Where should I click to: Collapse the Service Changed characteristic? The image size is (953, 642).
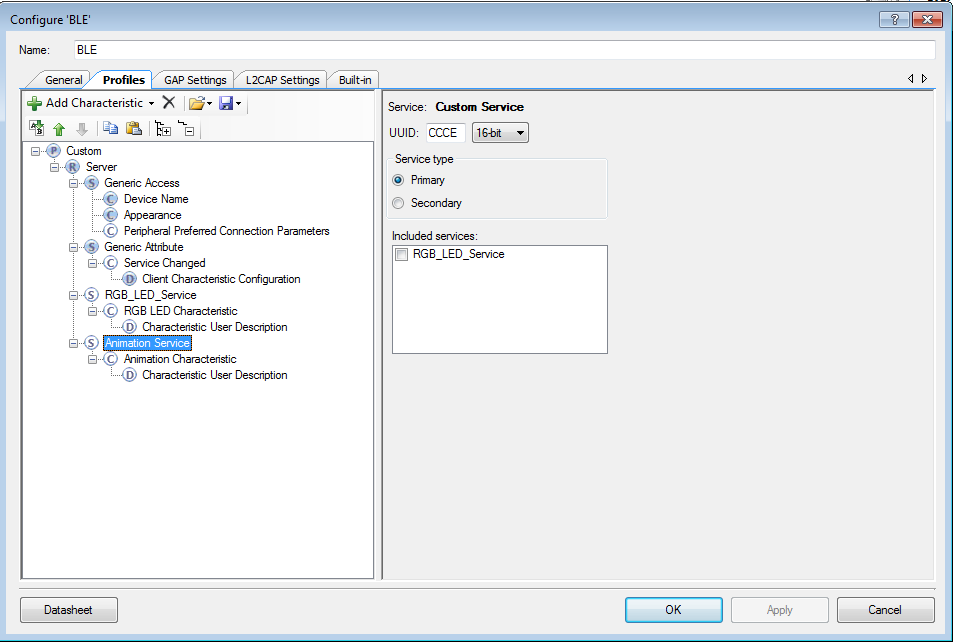[x=92, y=263]
